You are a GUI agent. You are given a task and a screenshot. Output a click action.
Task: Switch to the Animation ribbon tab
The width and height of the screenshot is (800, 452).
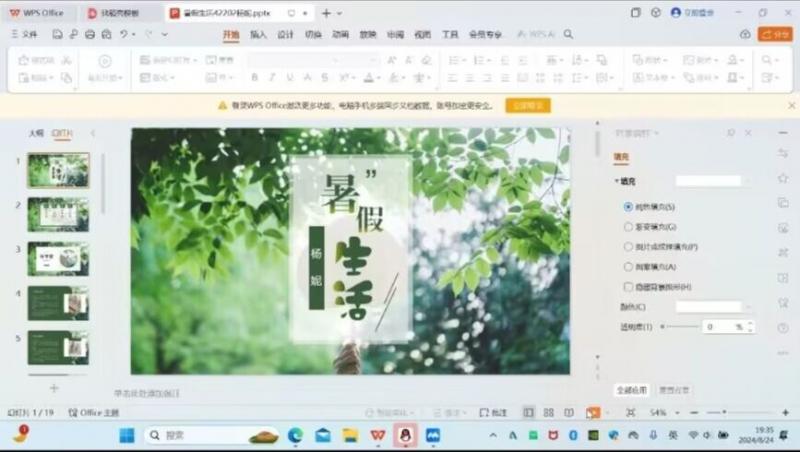340,34
